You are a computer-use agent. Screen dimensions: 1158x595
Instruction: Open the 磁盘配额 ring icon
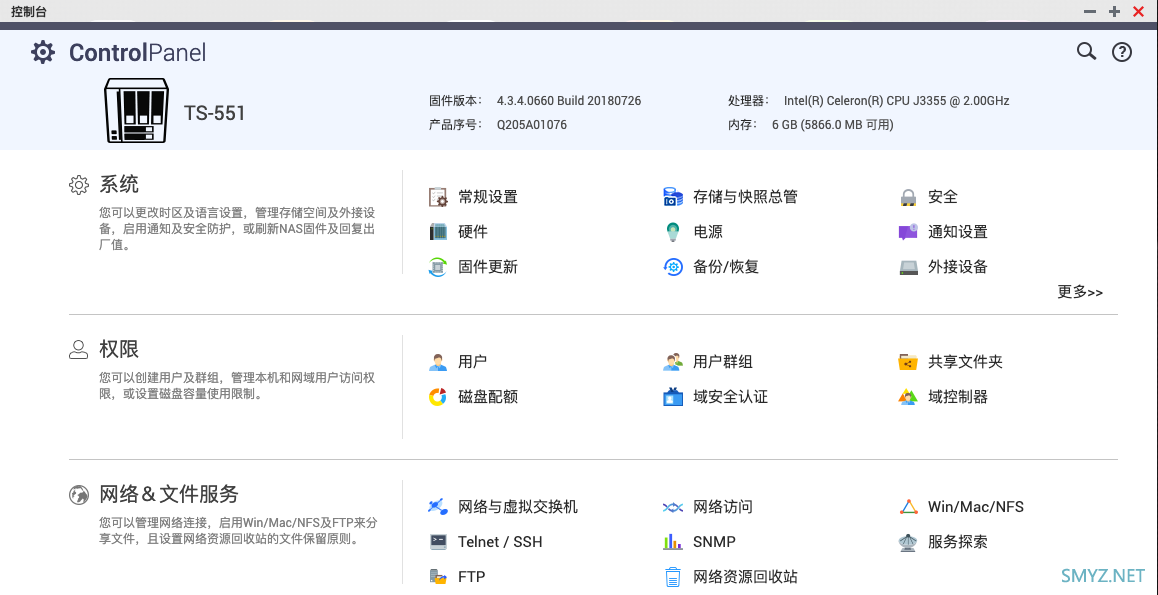tap(438, 397)
